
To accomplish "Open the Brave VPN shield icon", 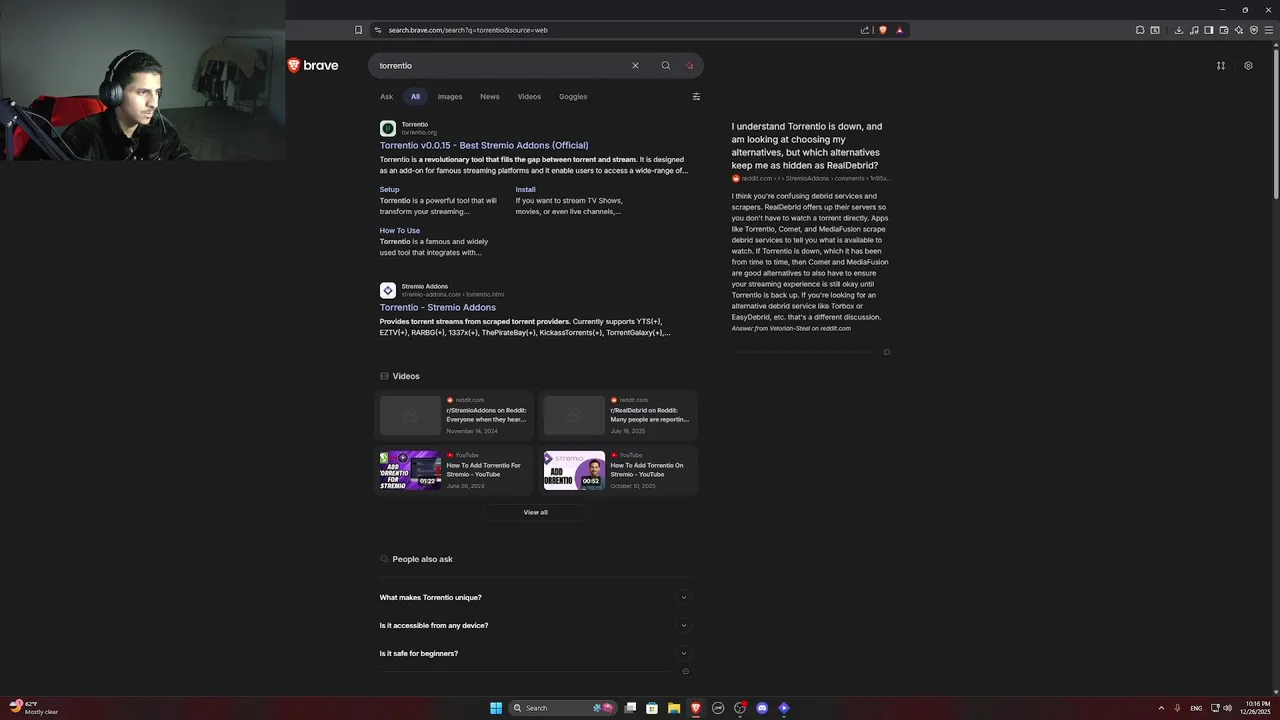I will click(1254, 30).
